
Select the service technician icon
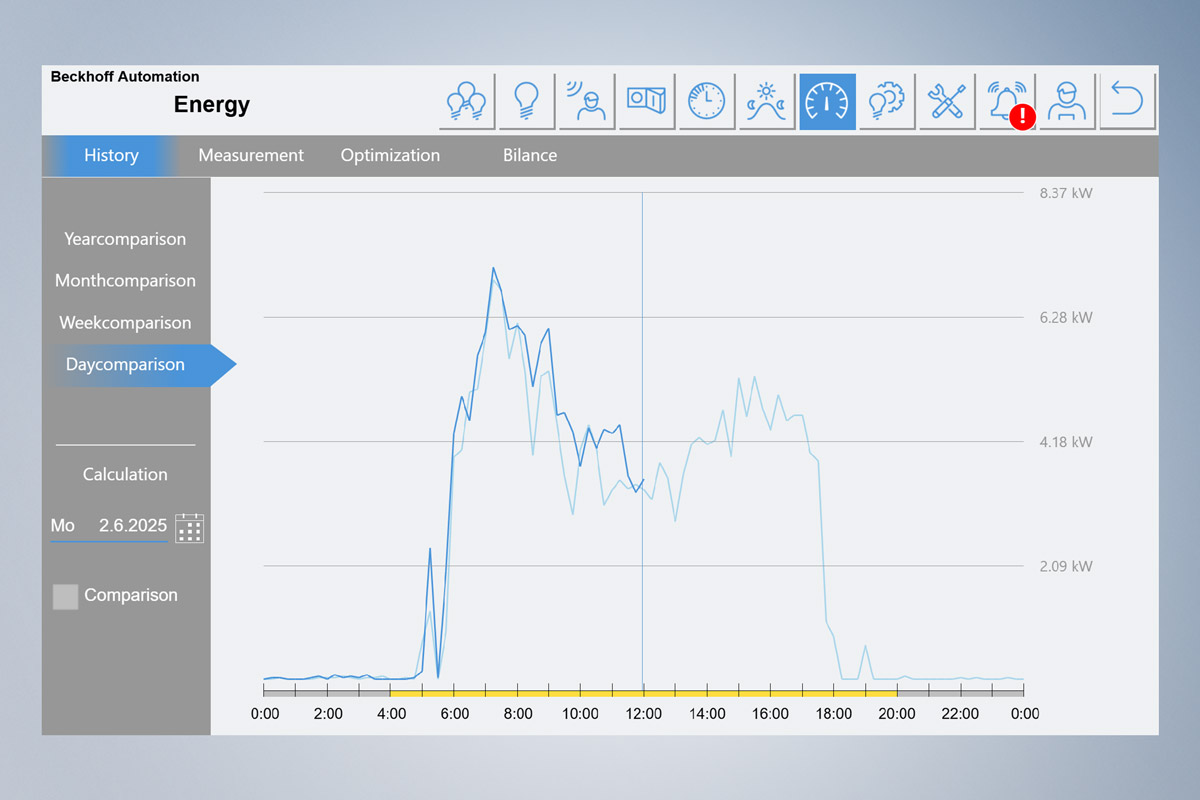(x=1067, y=100)
